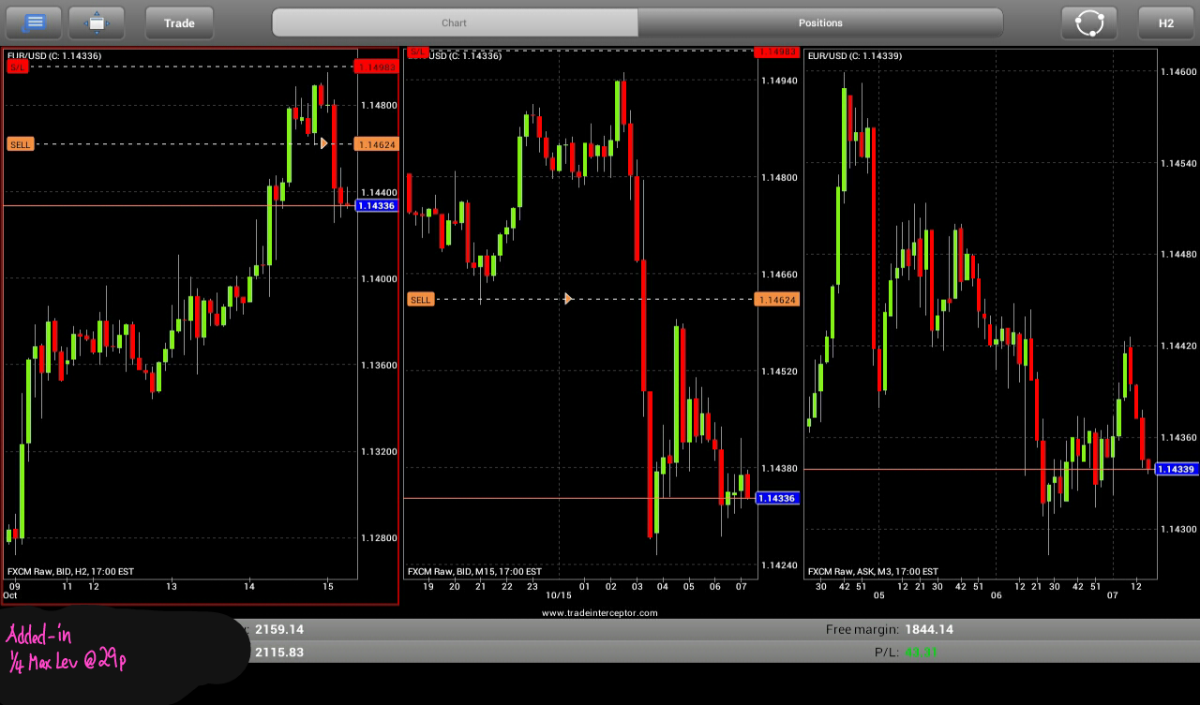This screenshot has height=705, width=1200.
Task: Click the FXCM Raw, ASK, M3 chart label
Action: 873,571
